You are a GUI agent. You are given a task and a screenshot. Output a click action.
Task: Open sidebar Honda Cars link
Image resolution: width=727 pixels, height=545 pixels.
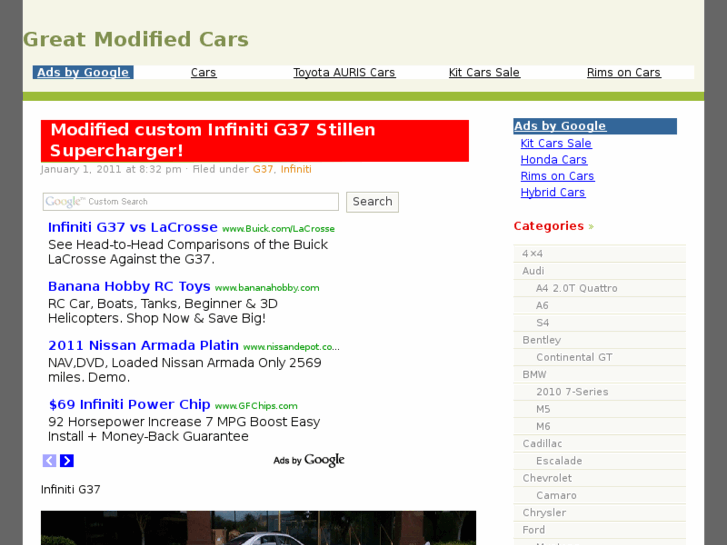[554, 160]
